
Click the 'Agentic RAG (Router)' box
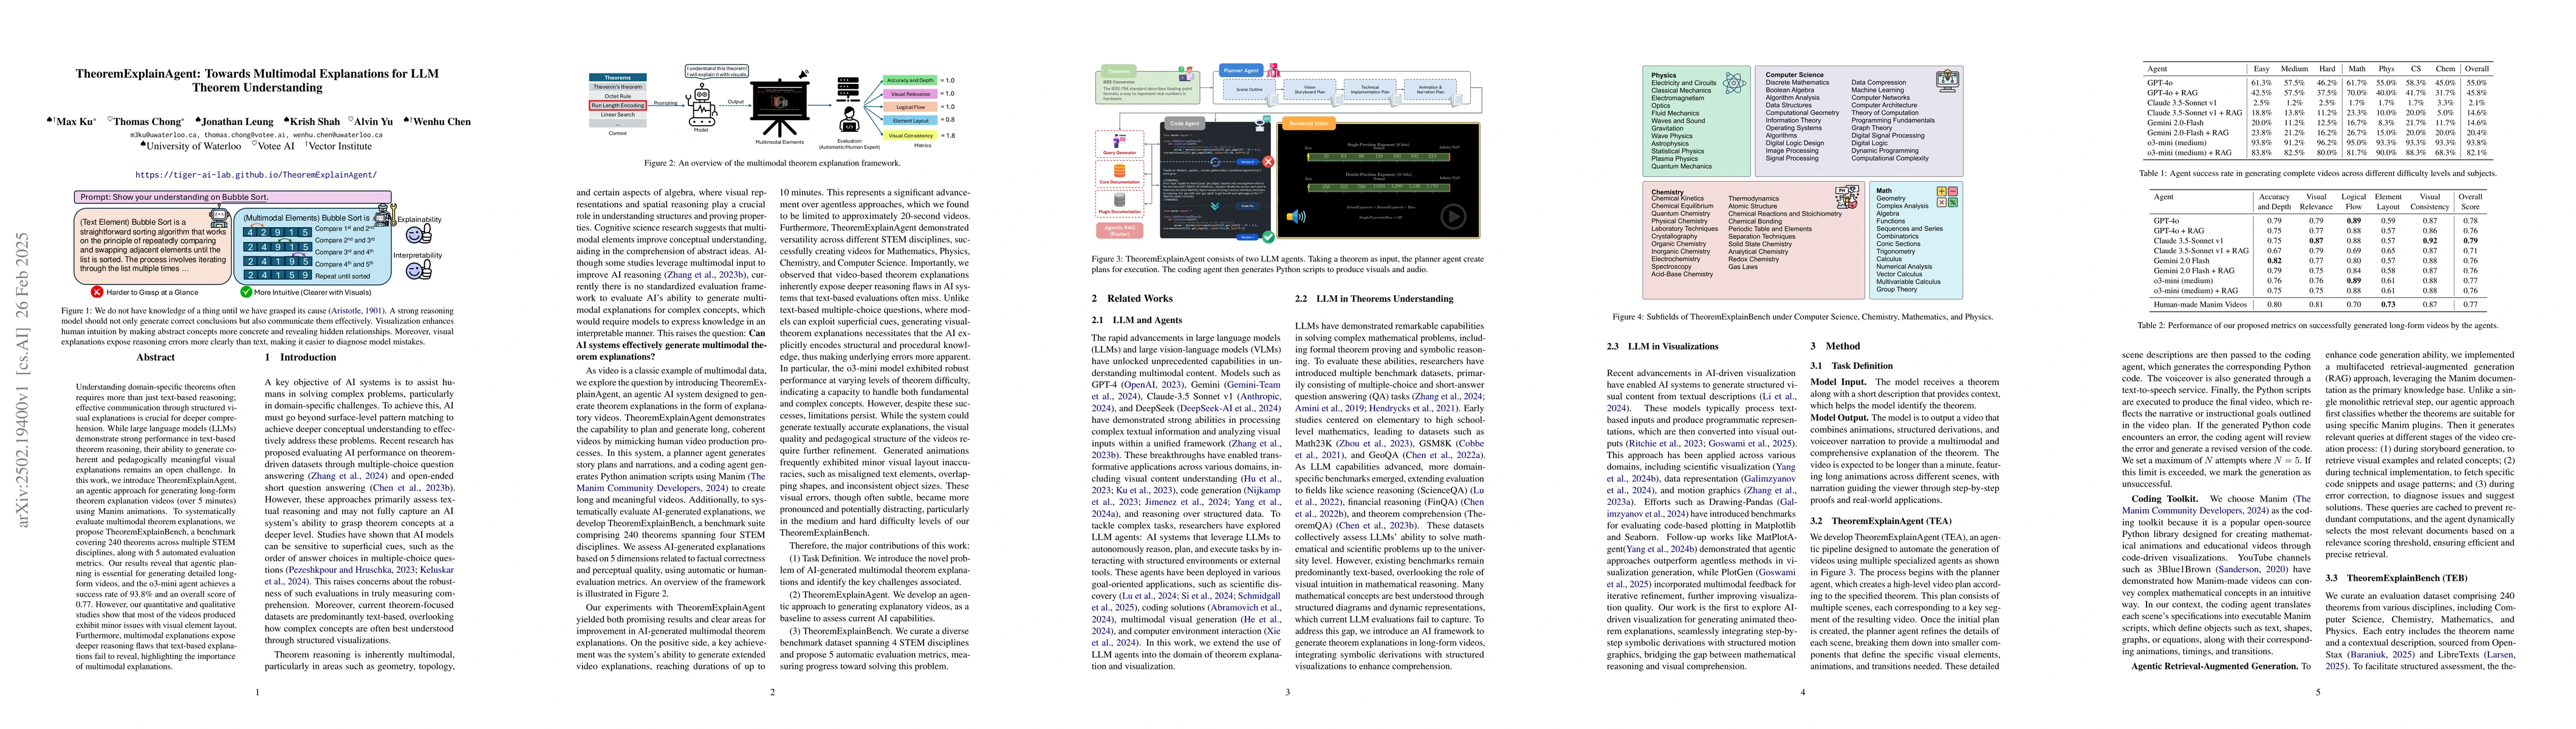pyautogui.click(x=1119, y=231)
